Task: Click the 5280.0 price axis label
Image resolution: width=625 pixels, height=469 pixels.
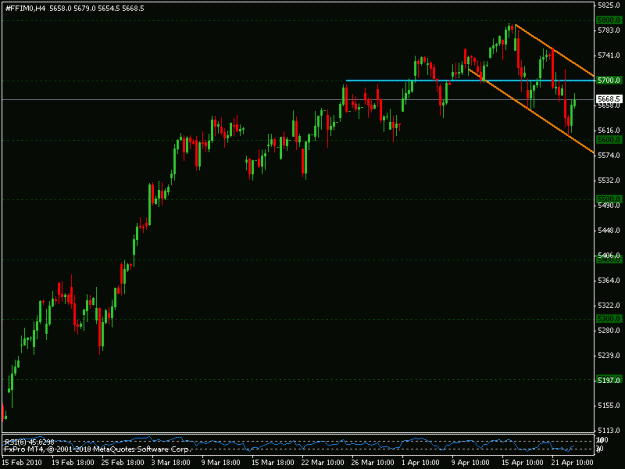Action: click(x=609, y=330)
